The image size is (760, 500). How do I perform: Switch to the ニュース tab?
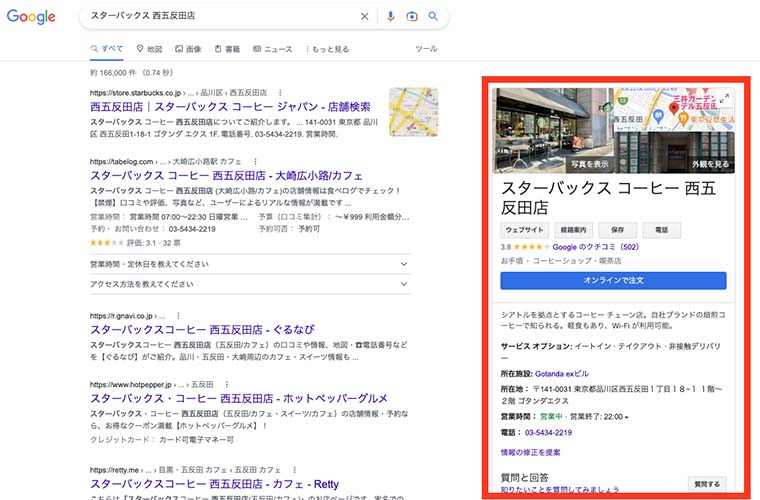tap(273, 49)
